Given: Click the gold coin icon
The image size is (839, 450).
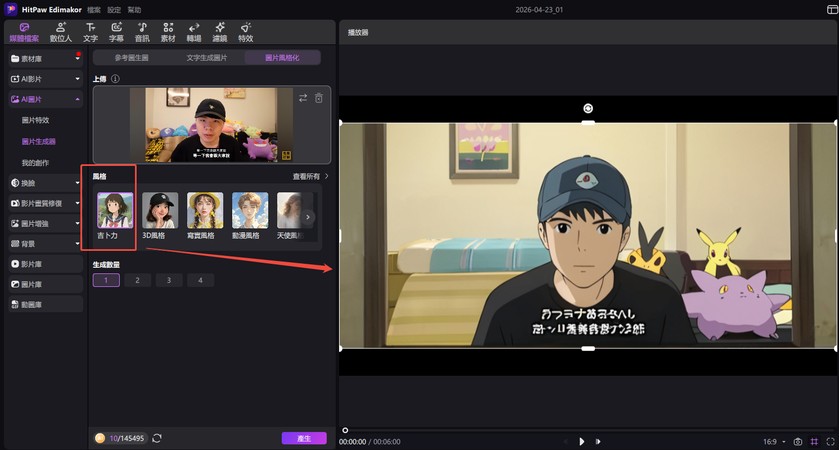Looking at the screenshot, I should 100,438.
